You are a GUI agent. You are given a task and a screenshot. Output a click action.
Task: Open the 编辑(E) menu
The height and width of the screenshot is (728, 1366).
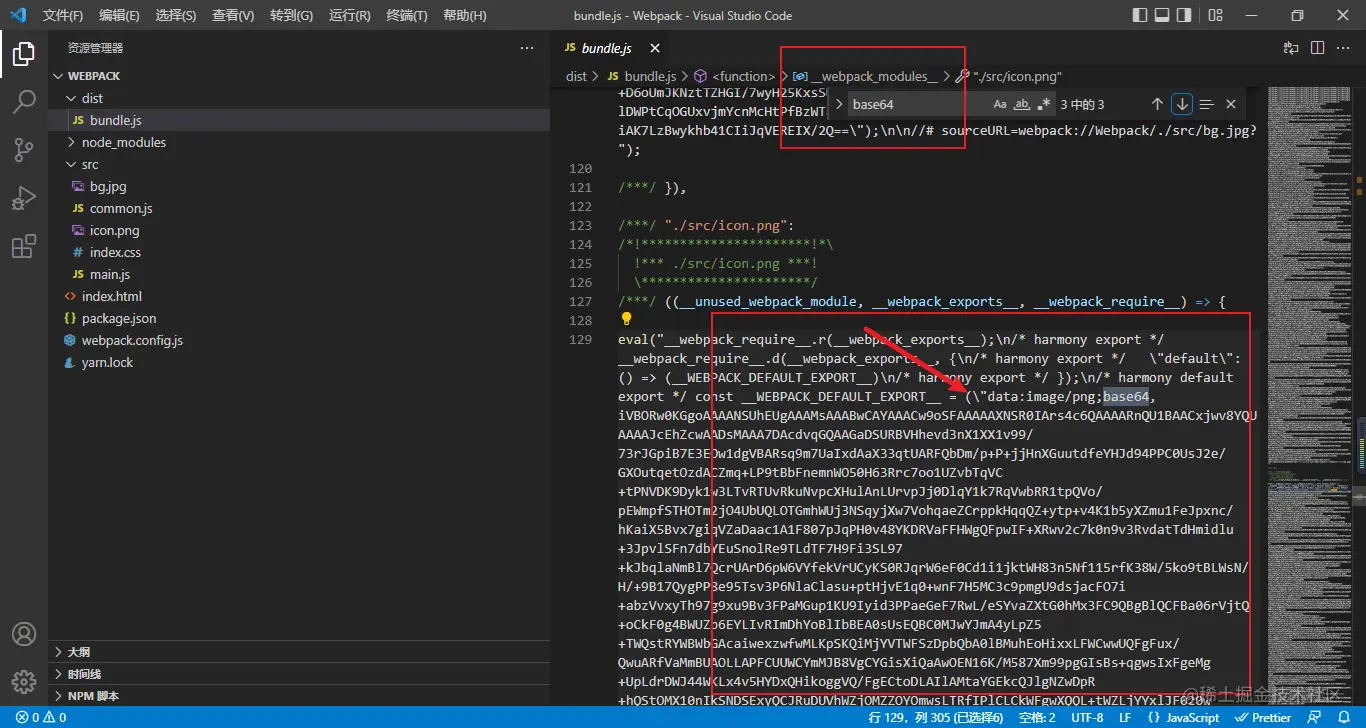[120, 15]
